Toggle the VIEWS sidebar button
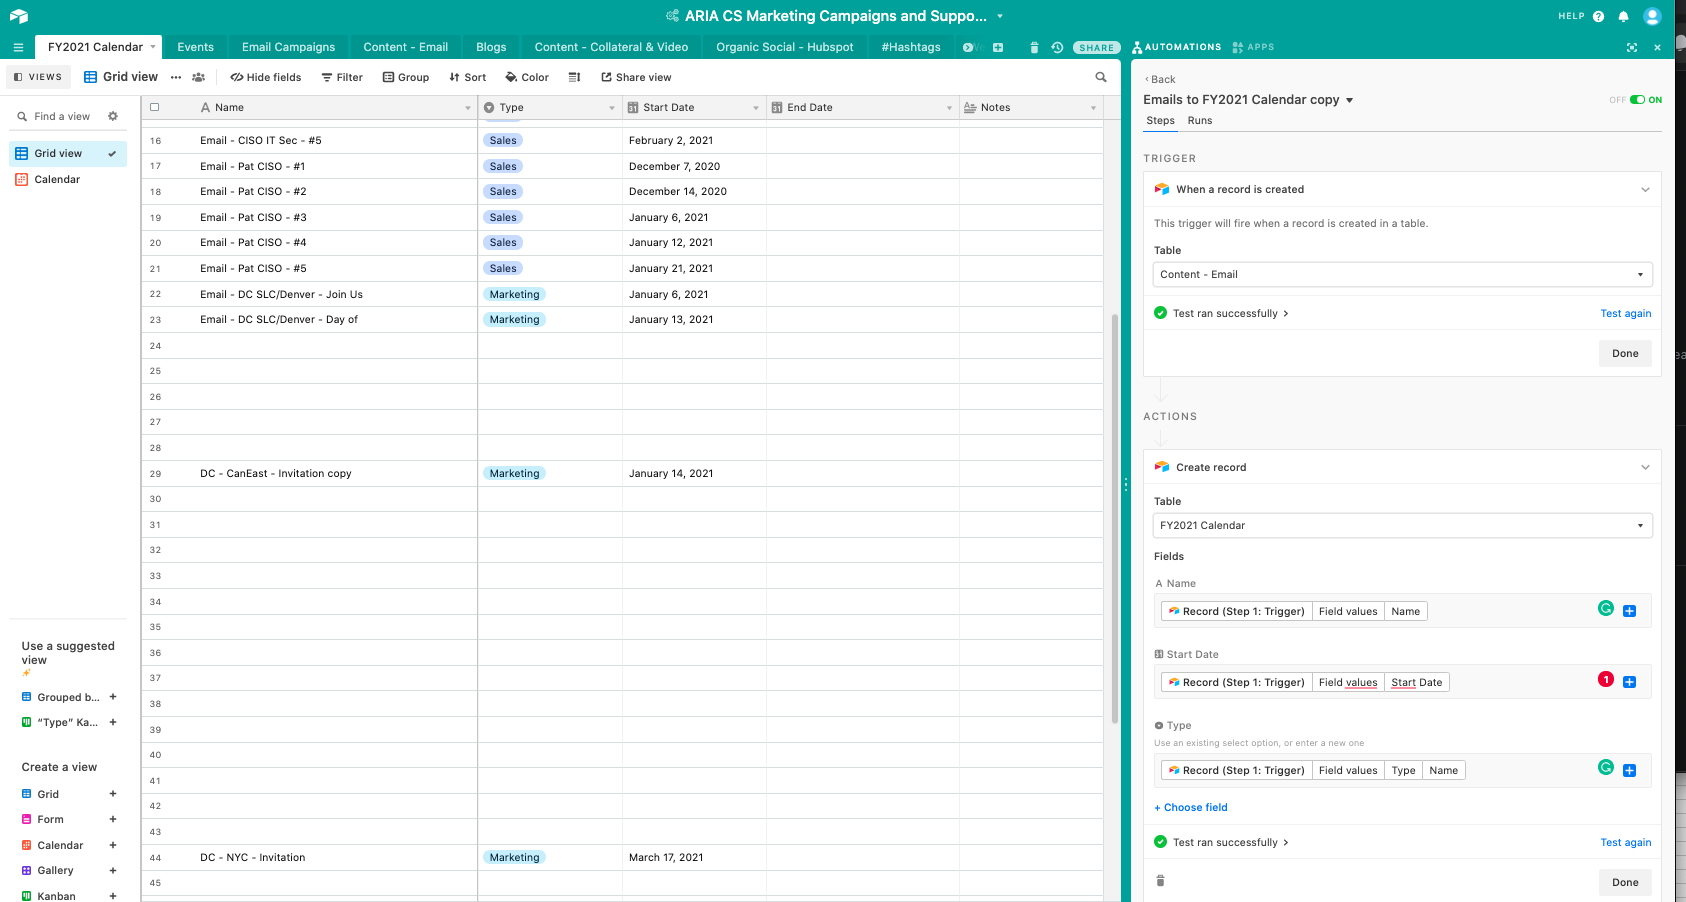The image size is (1686, 902). pos(38,77)
